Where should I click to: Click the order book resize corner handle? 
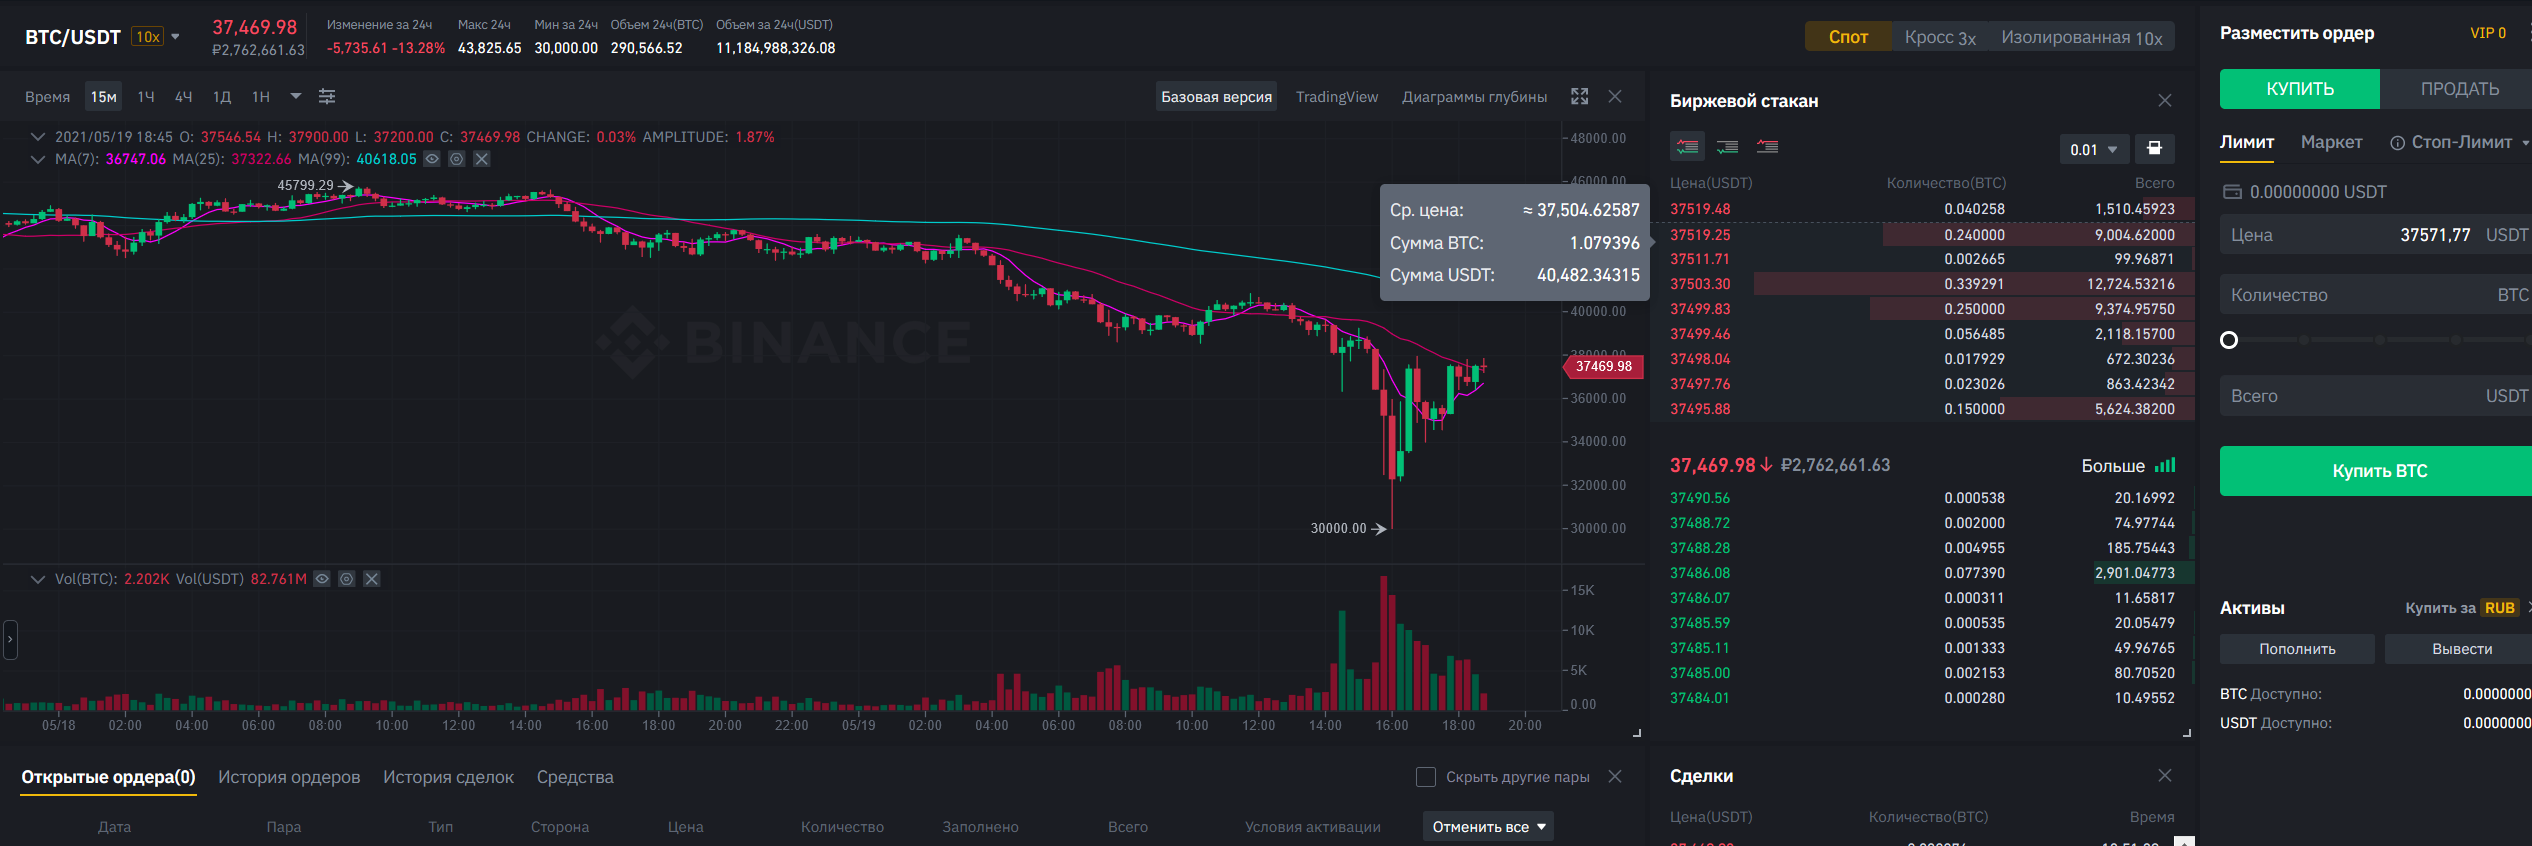[x=2186, y=733]
